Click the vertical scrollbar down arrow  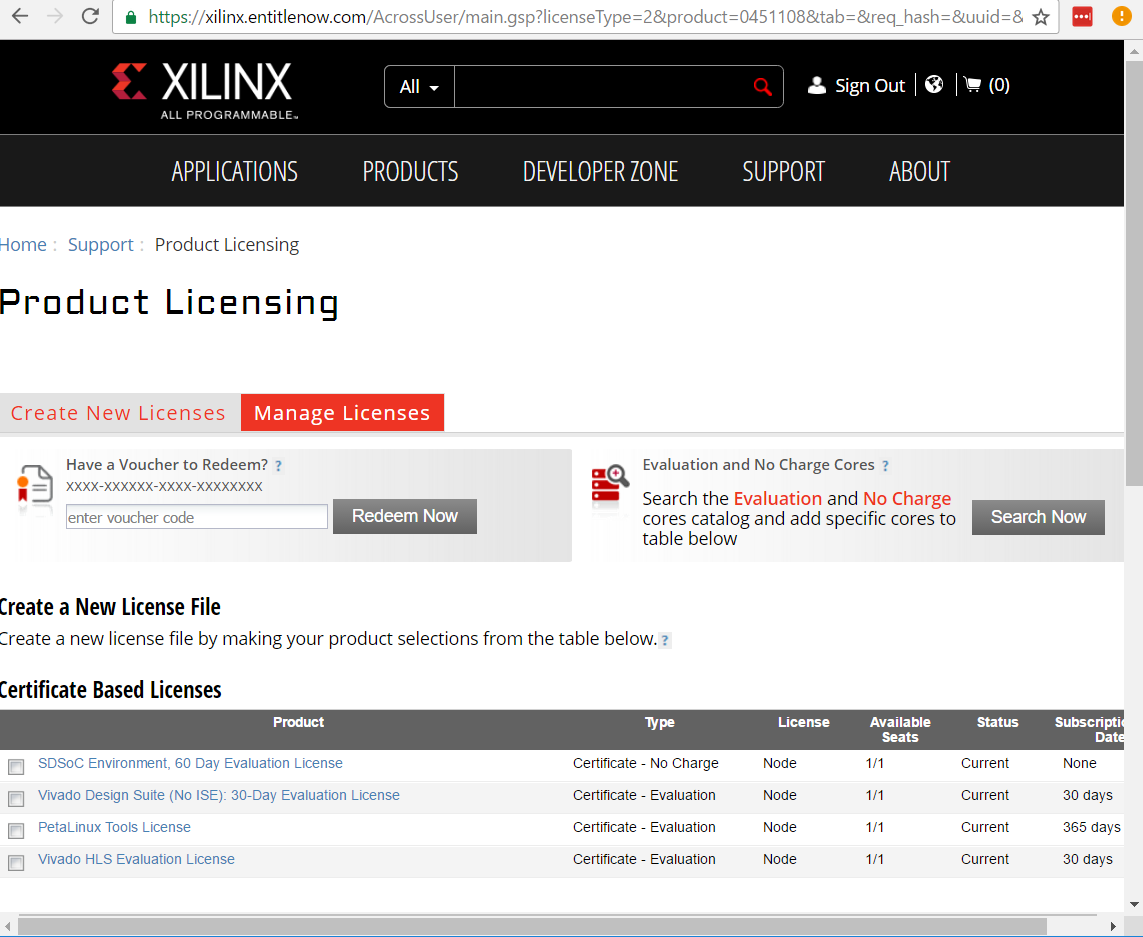pyautogui.click(x=1134, y=905)
